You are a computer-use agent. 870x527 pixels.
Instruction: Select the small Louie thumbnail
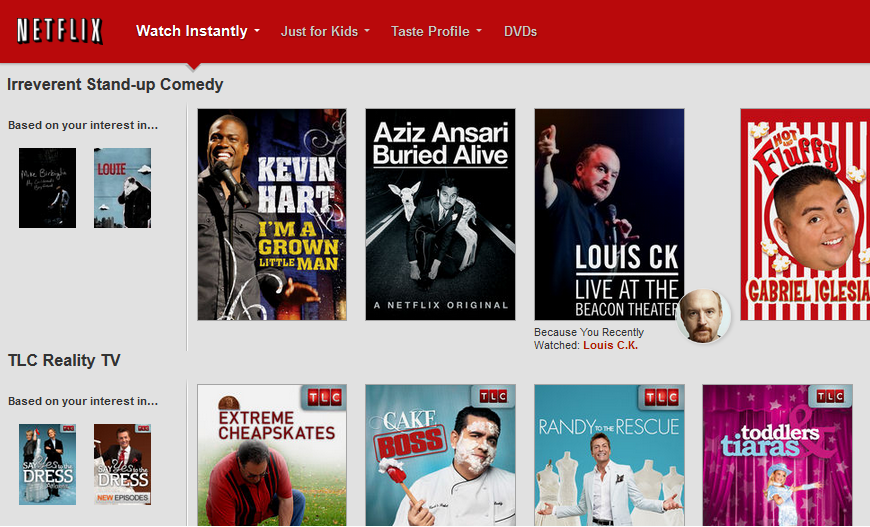pyautogui.click(x=122, y=188)
